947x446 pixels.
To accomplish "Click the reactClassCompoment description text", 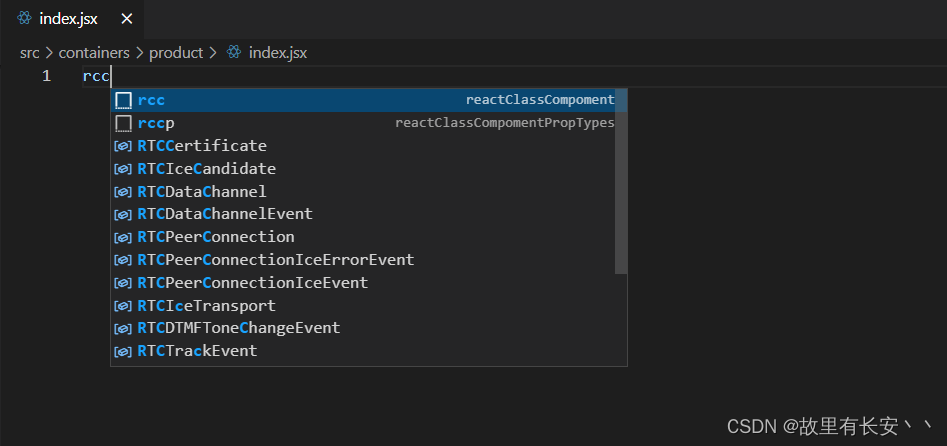I will (x=540, y=100).
